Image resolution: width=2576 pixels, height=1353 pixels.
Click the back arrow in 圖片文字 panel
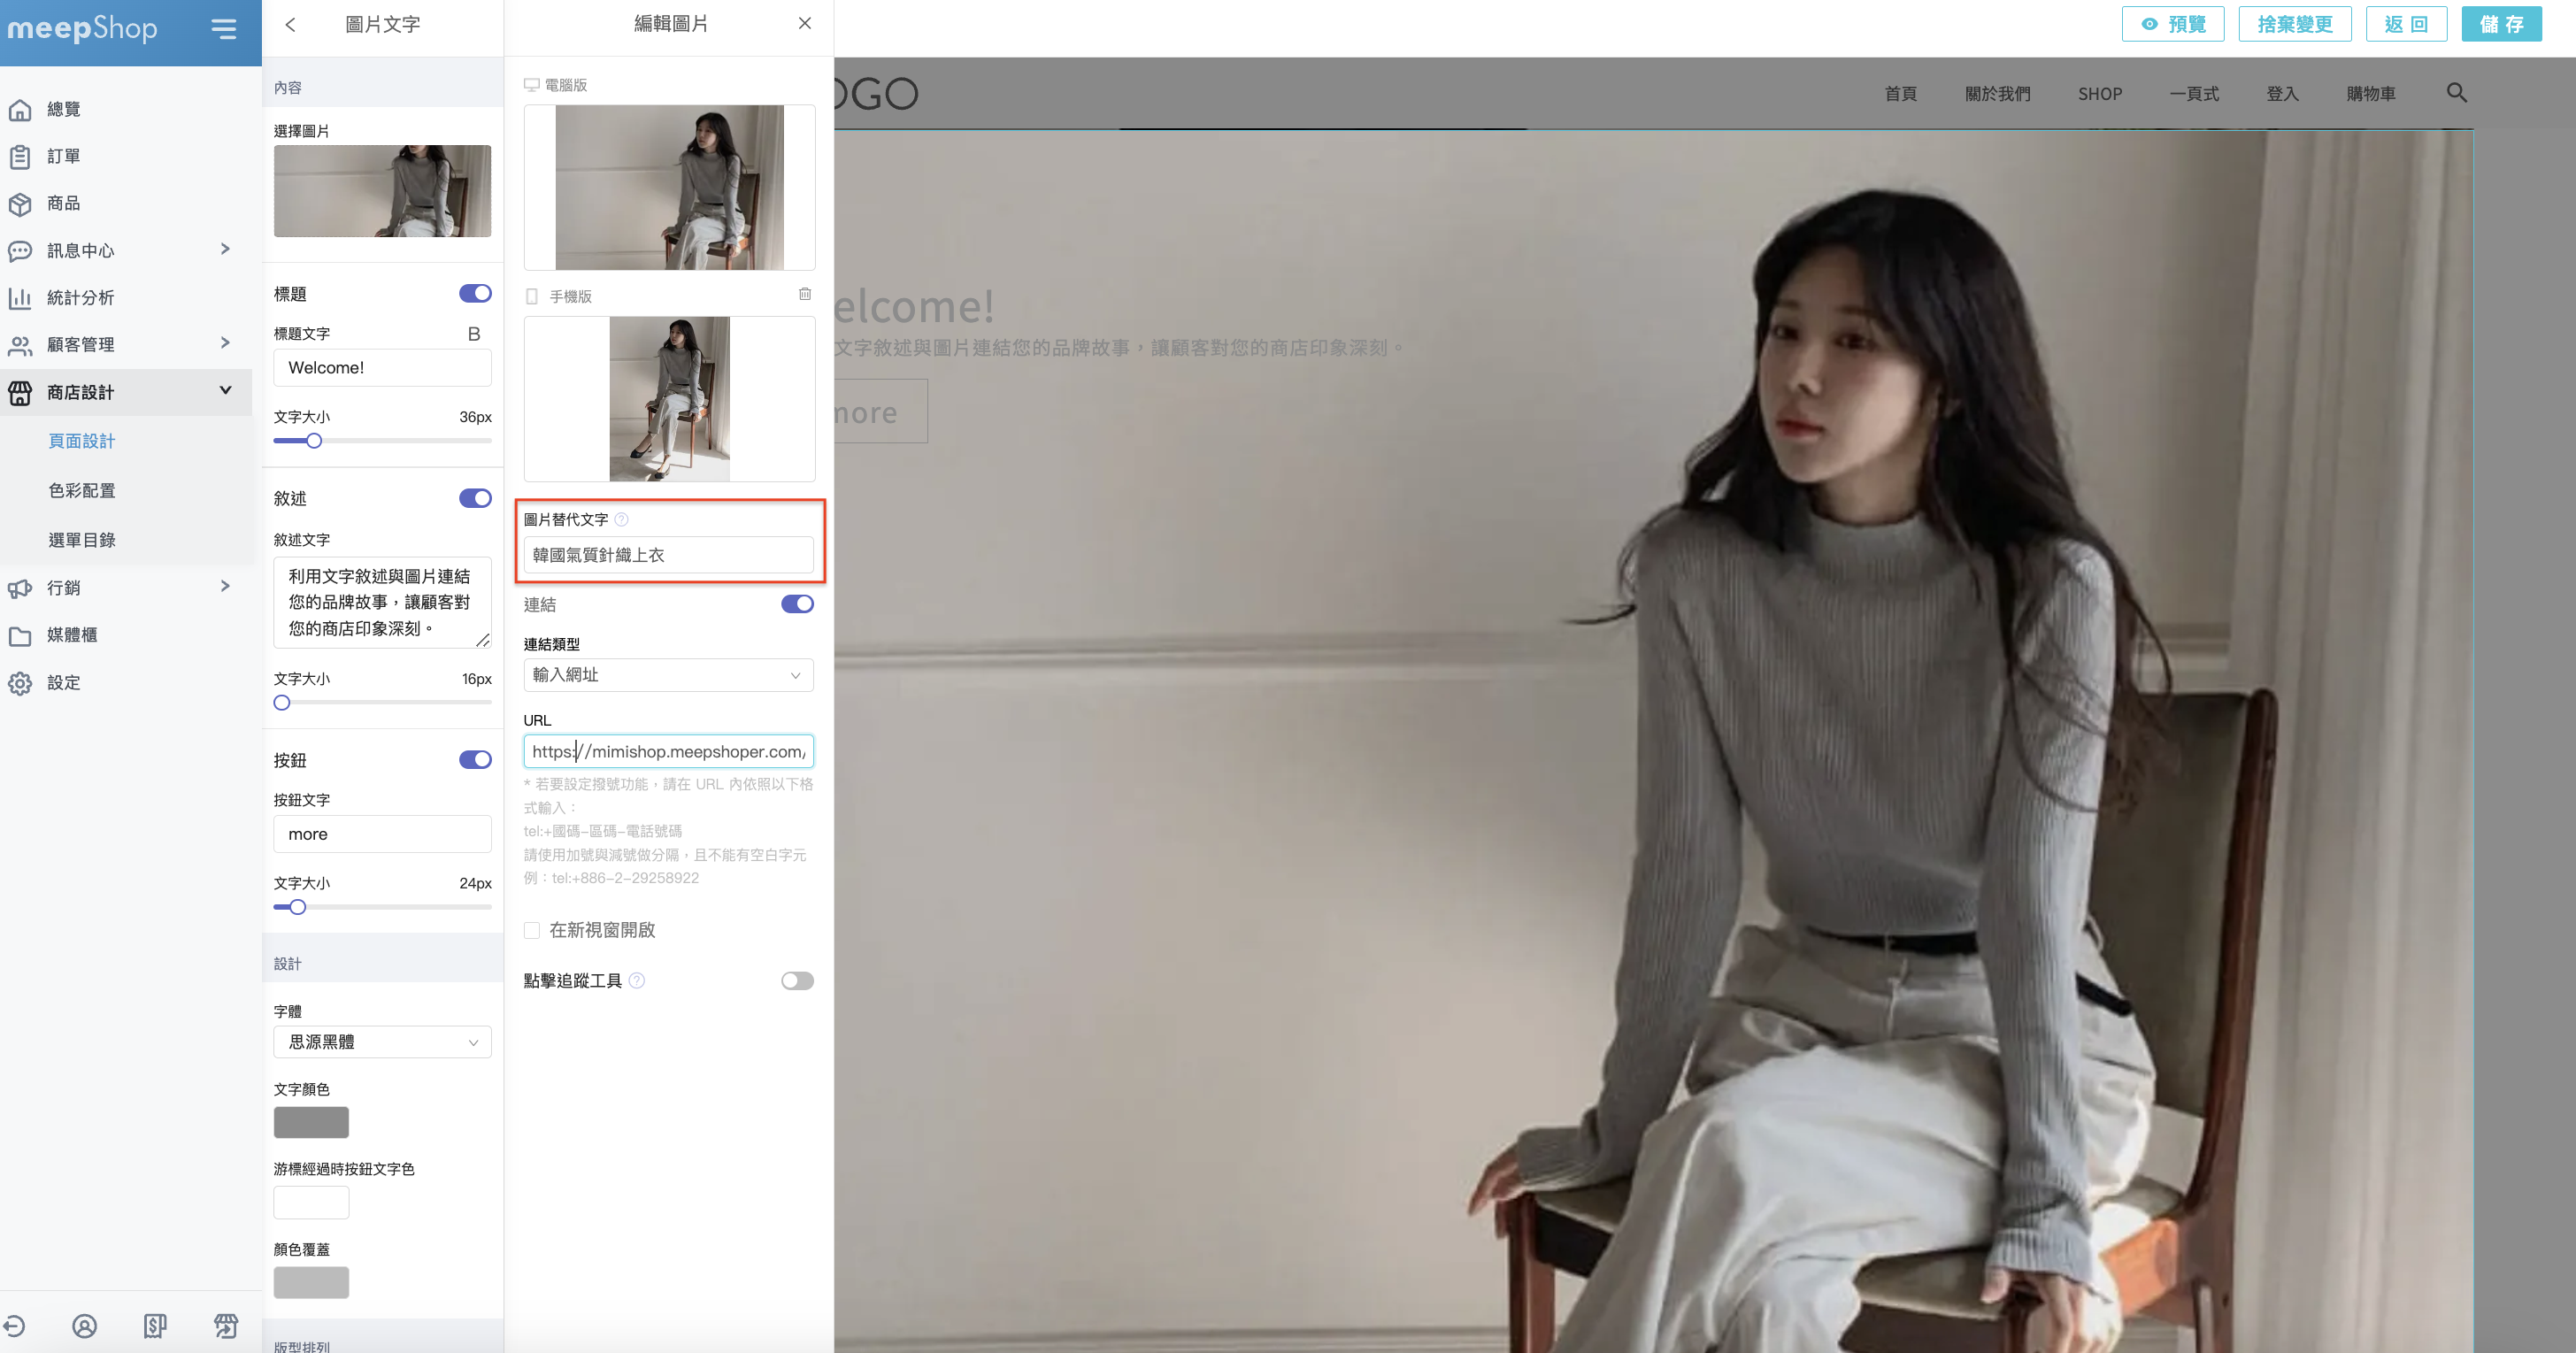(290, 25)
